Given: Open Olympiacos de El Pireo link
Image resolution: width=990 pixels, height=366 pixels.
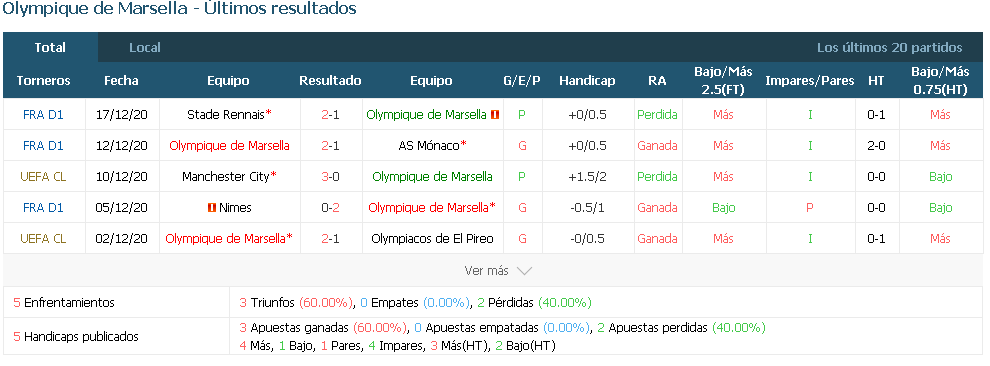Looking at the screenshot, I should (x=432, y=239).
